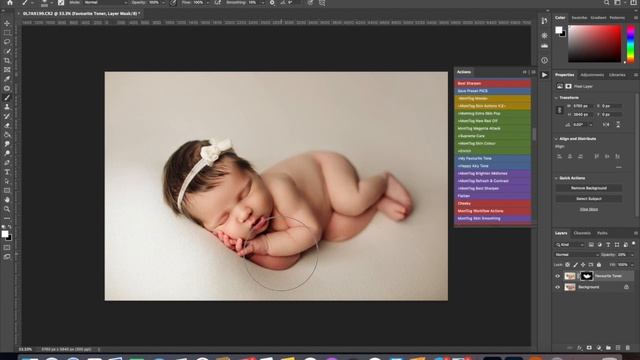Run the Best Sharpen action button
Screen dimensions: 640x360
click(x=493, y=83)
